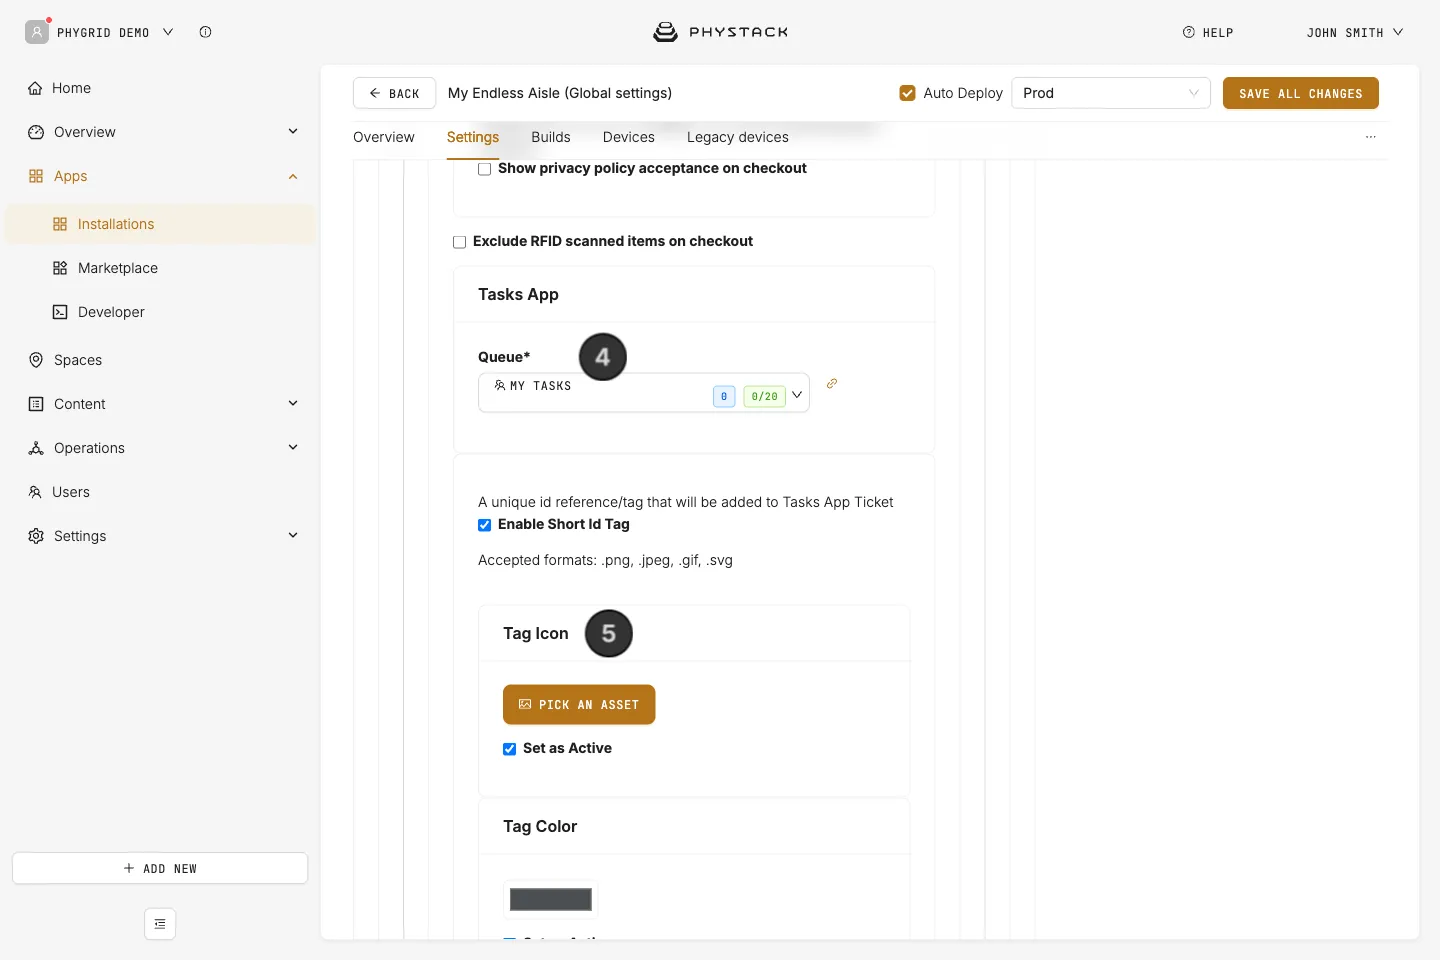The image size is (1440, 960).
Task: Click the Pick an Asset button
Action: 579,705
